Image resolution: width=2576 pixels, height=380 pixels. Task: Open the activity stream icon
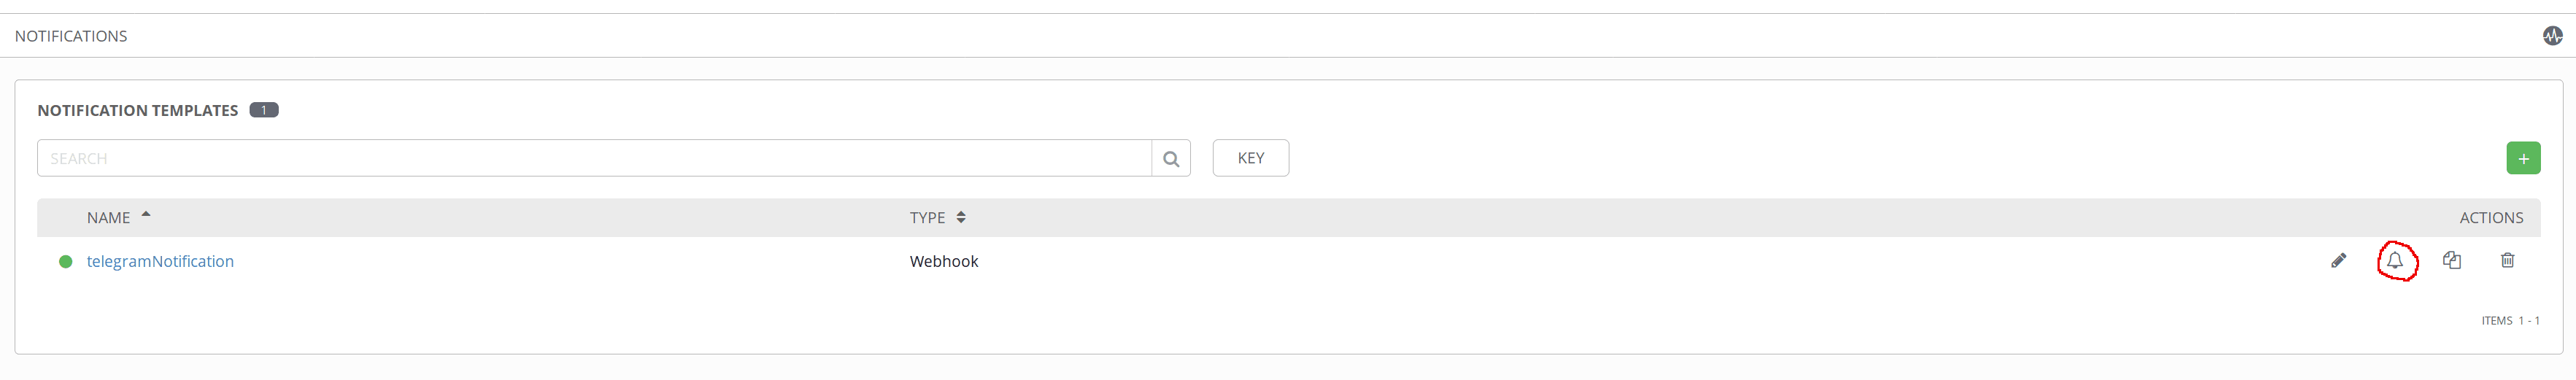2552,36
